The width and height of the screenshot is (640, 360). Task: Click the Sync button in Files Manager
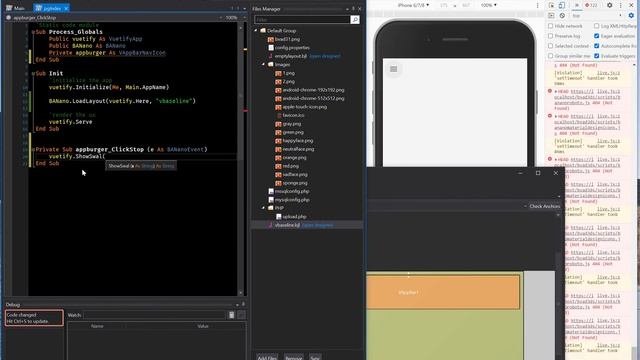click(x=315, y=358)
